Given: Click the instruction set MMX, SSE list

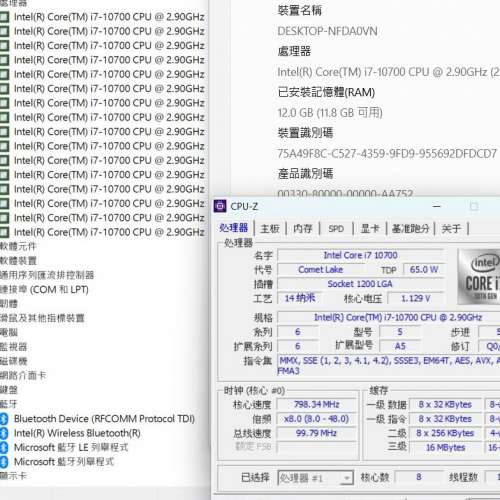Looking at the screenshot, I should point(389,365).
